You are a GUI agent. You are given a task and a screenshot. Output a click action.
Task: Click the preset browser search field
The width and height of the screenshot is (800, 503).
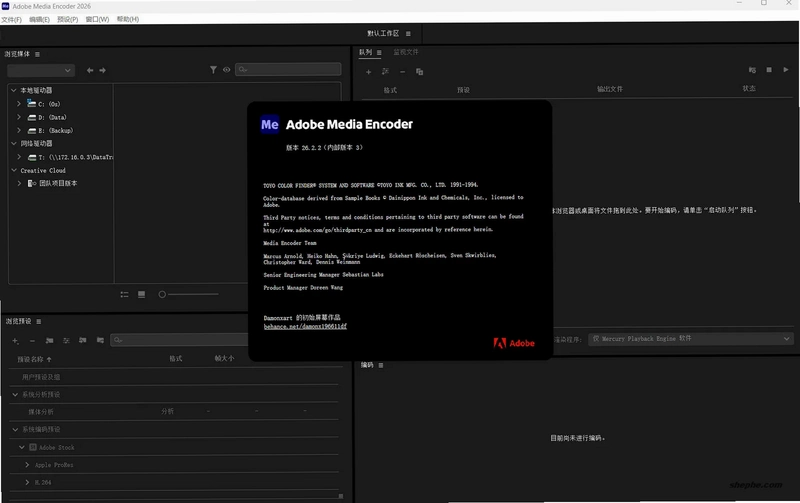179,340
